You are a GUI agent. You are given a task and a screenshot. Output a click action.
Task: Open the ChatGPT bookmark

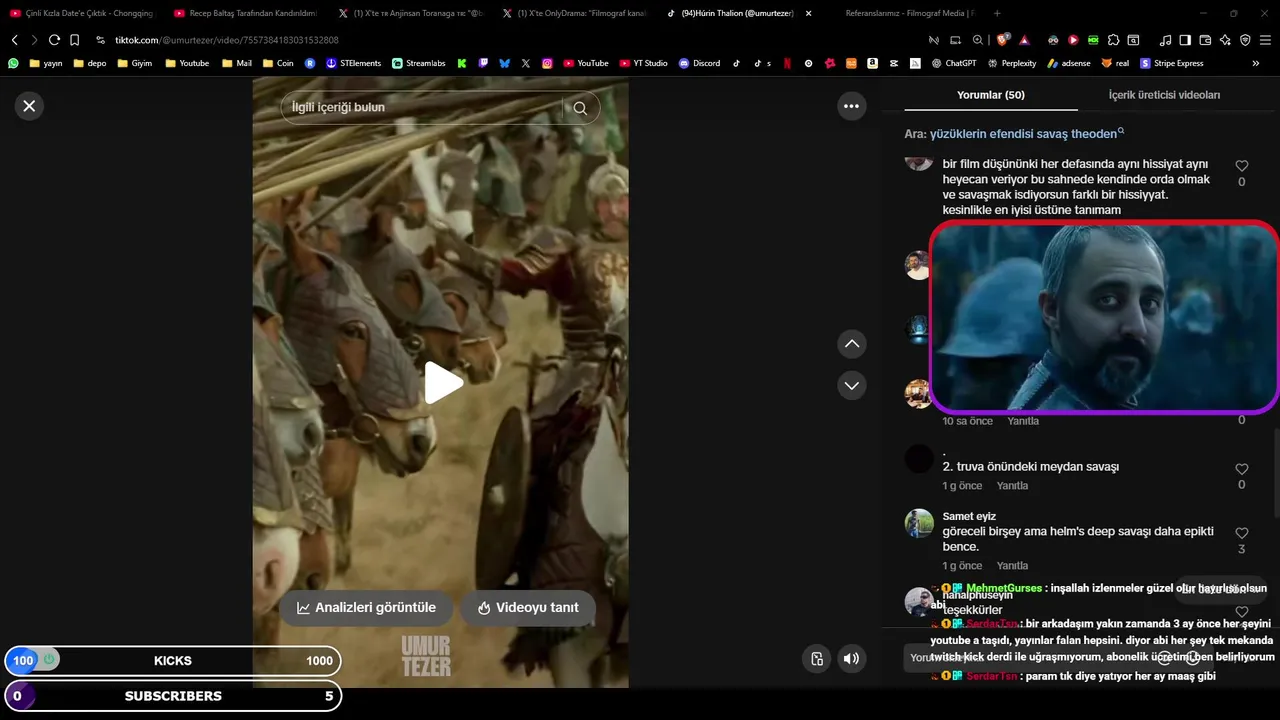coord(953,63)
